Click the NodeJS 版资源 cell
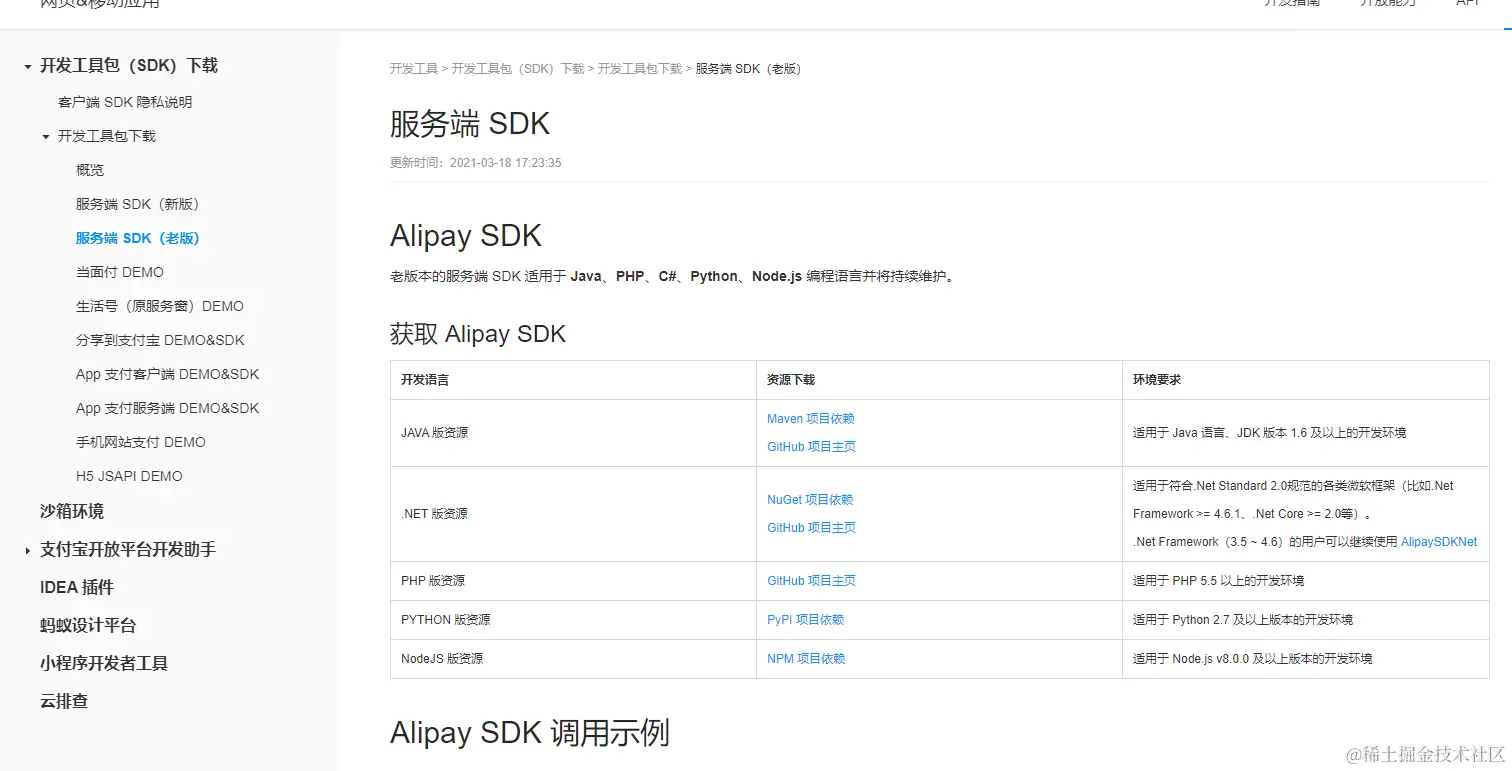Image resolution: width=1512 pixels, height=771 pixels. click(x=573, y=659)
